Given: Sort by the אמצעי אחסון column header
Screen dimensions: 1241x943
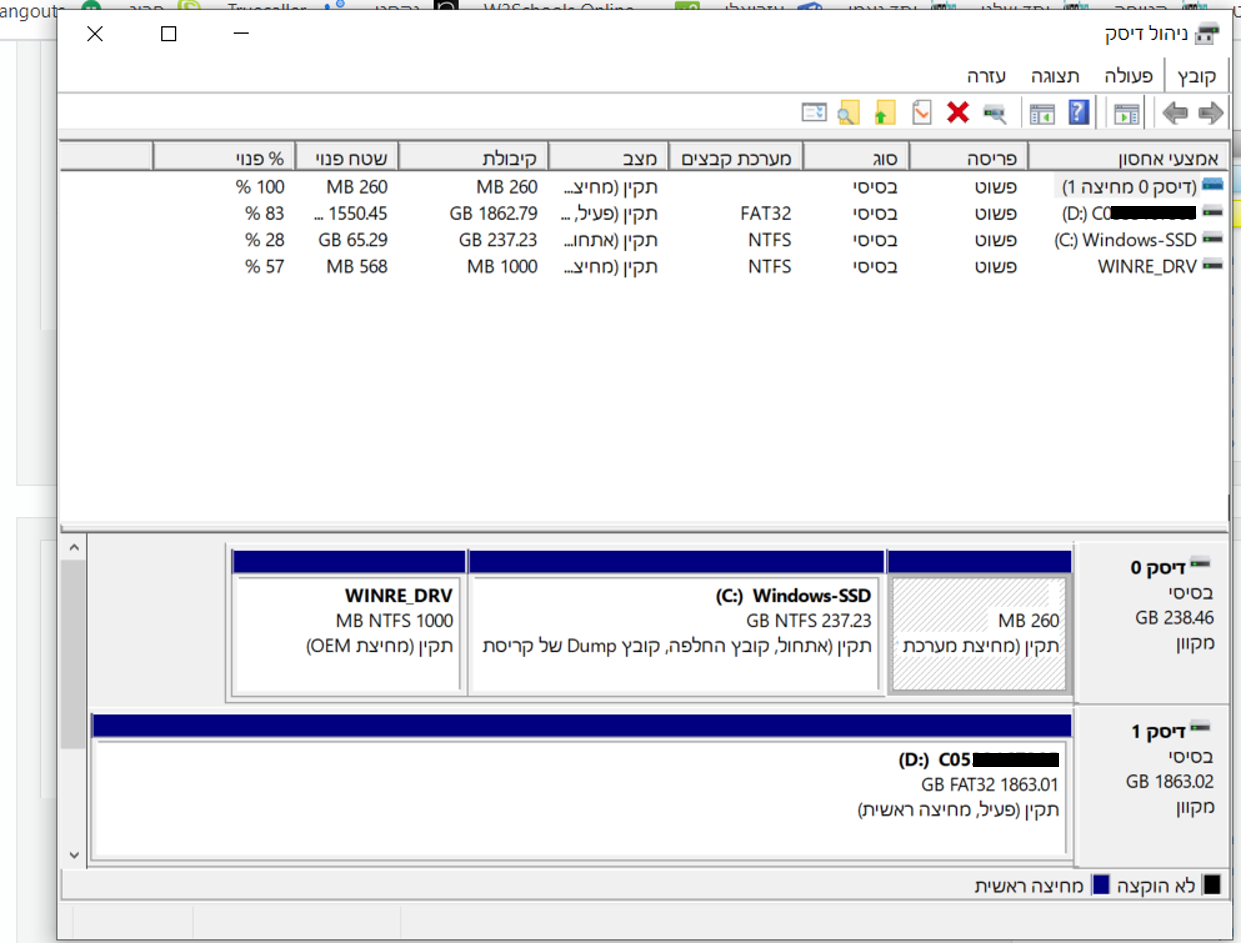Looking at the screenshot, I should pyautogui.click(x=1128, y=157).
